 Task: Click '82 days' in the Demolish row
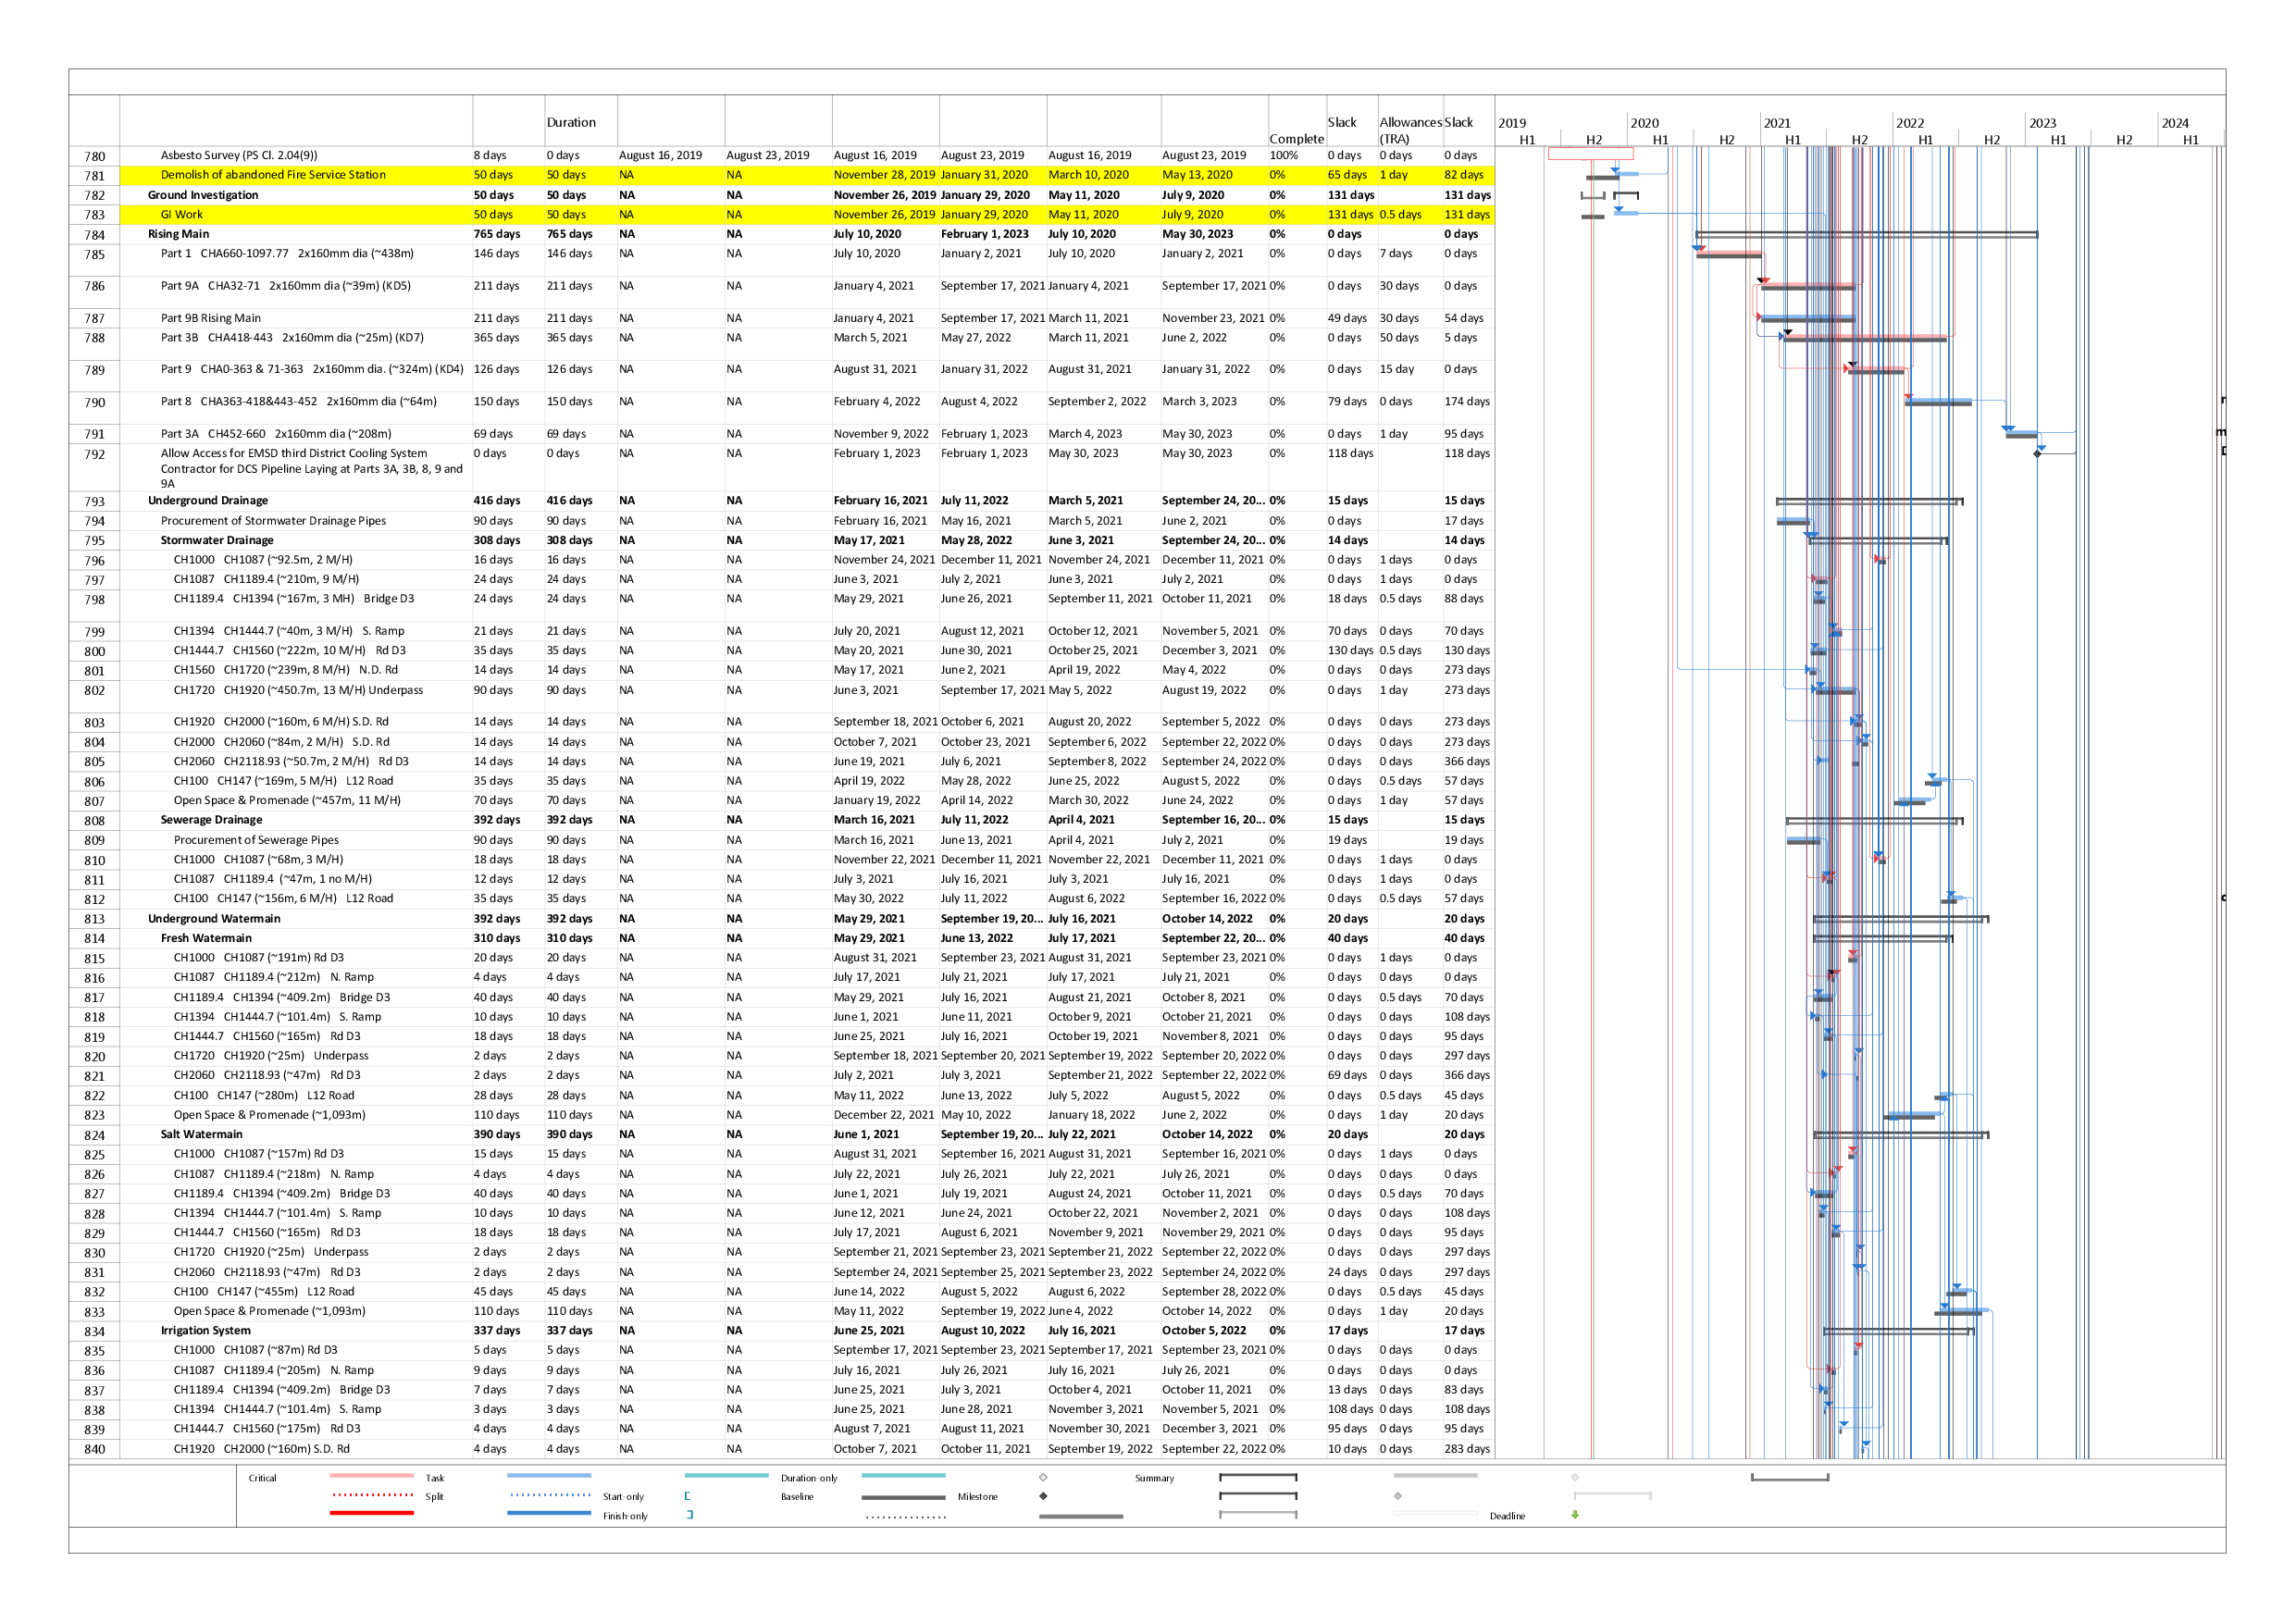(1464, 175)
